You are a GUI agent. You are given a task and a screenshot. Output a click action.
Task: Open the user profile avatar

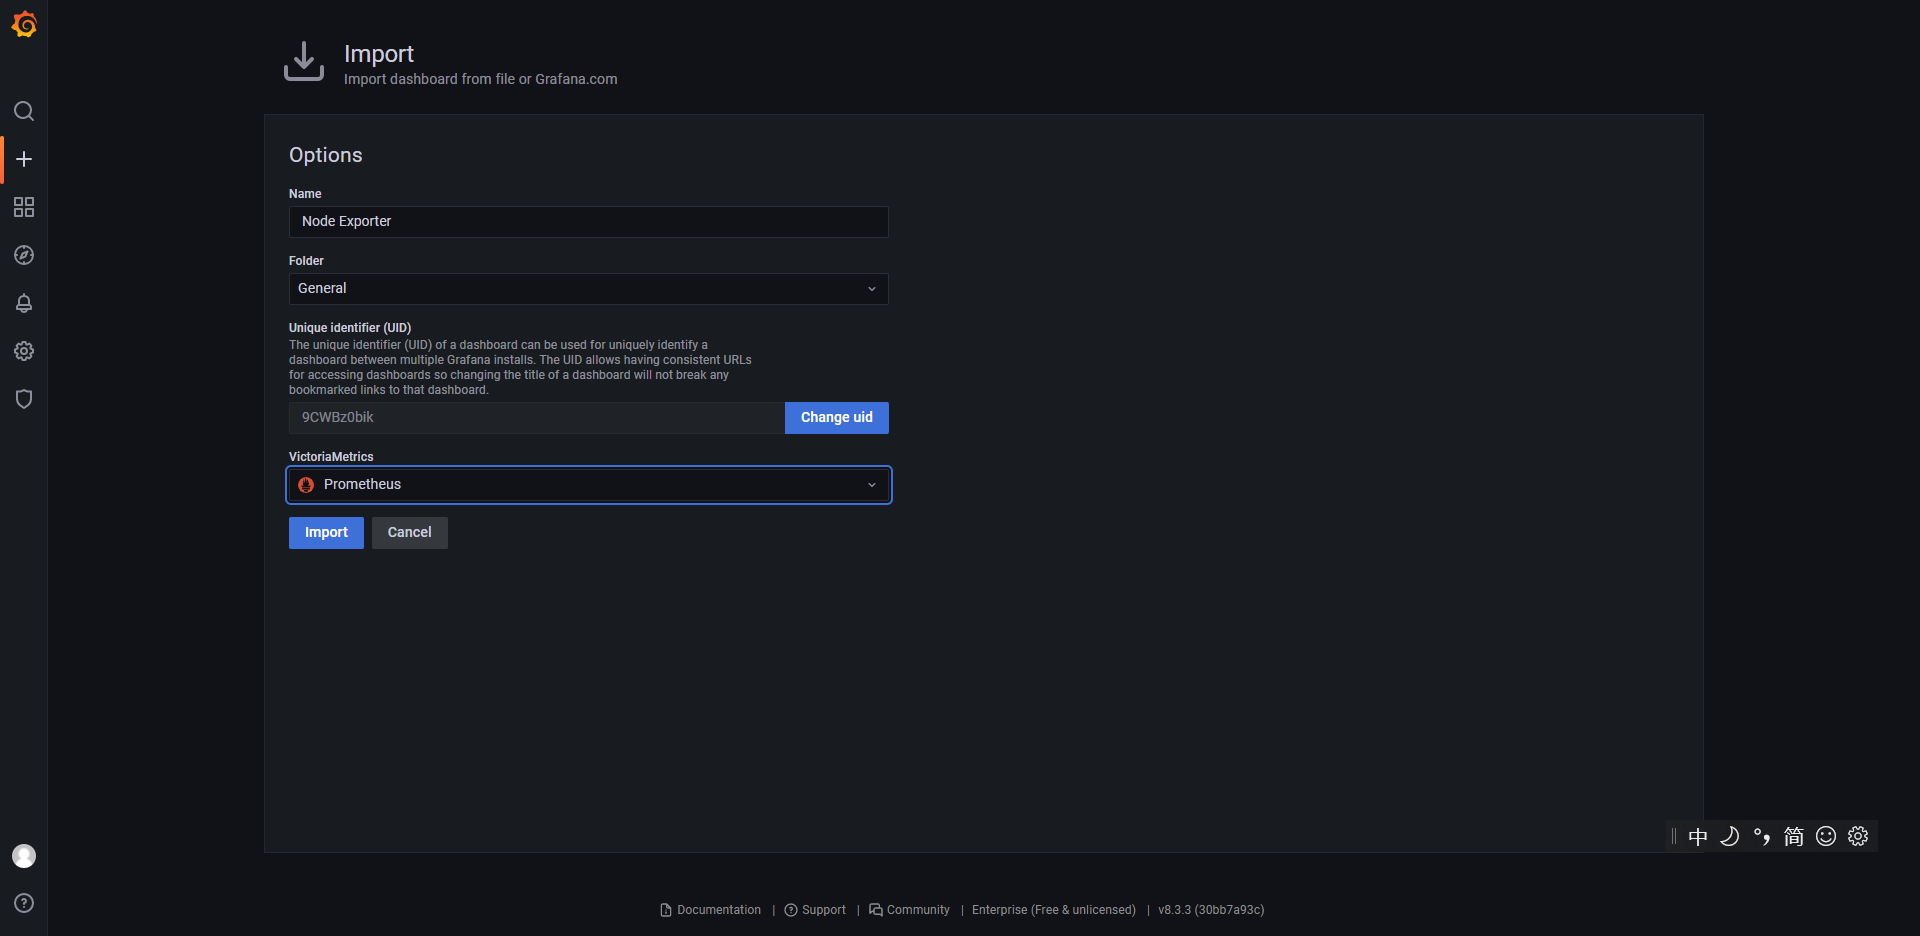[x=24, y=856]
